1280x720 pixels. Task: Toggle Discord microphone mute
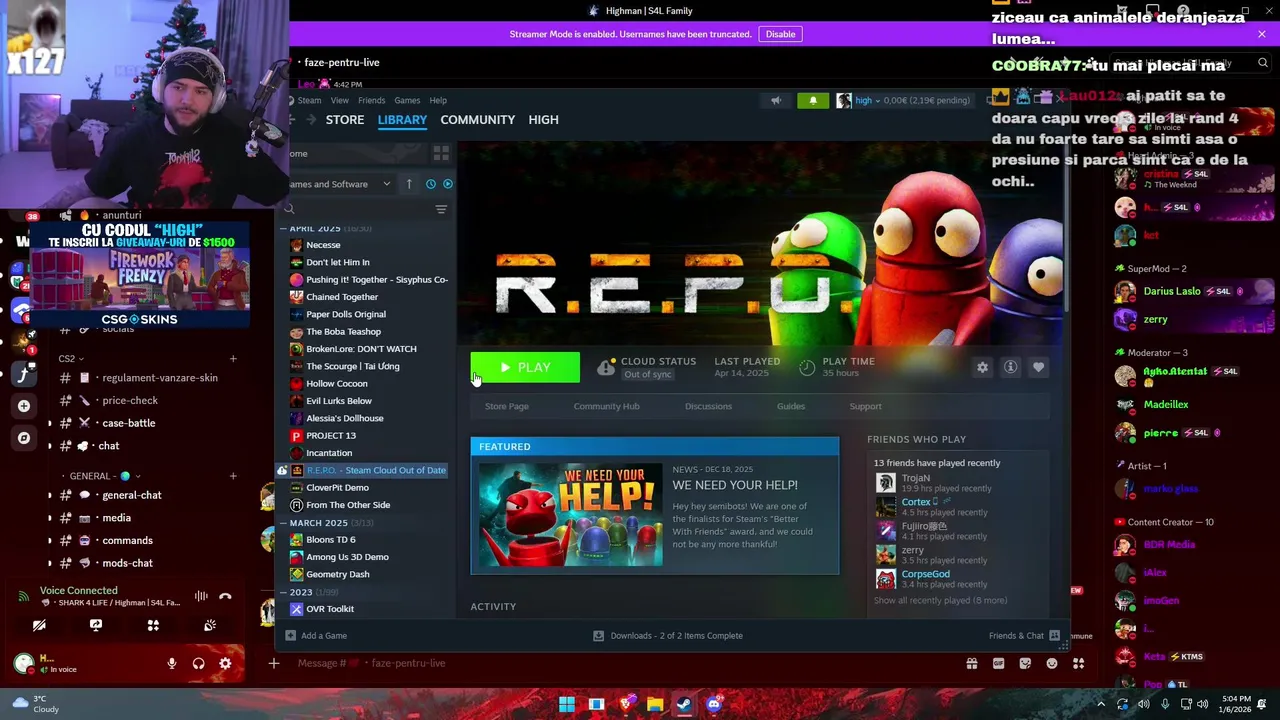click(x=172, y=663)
